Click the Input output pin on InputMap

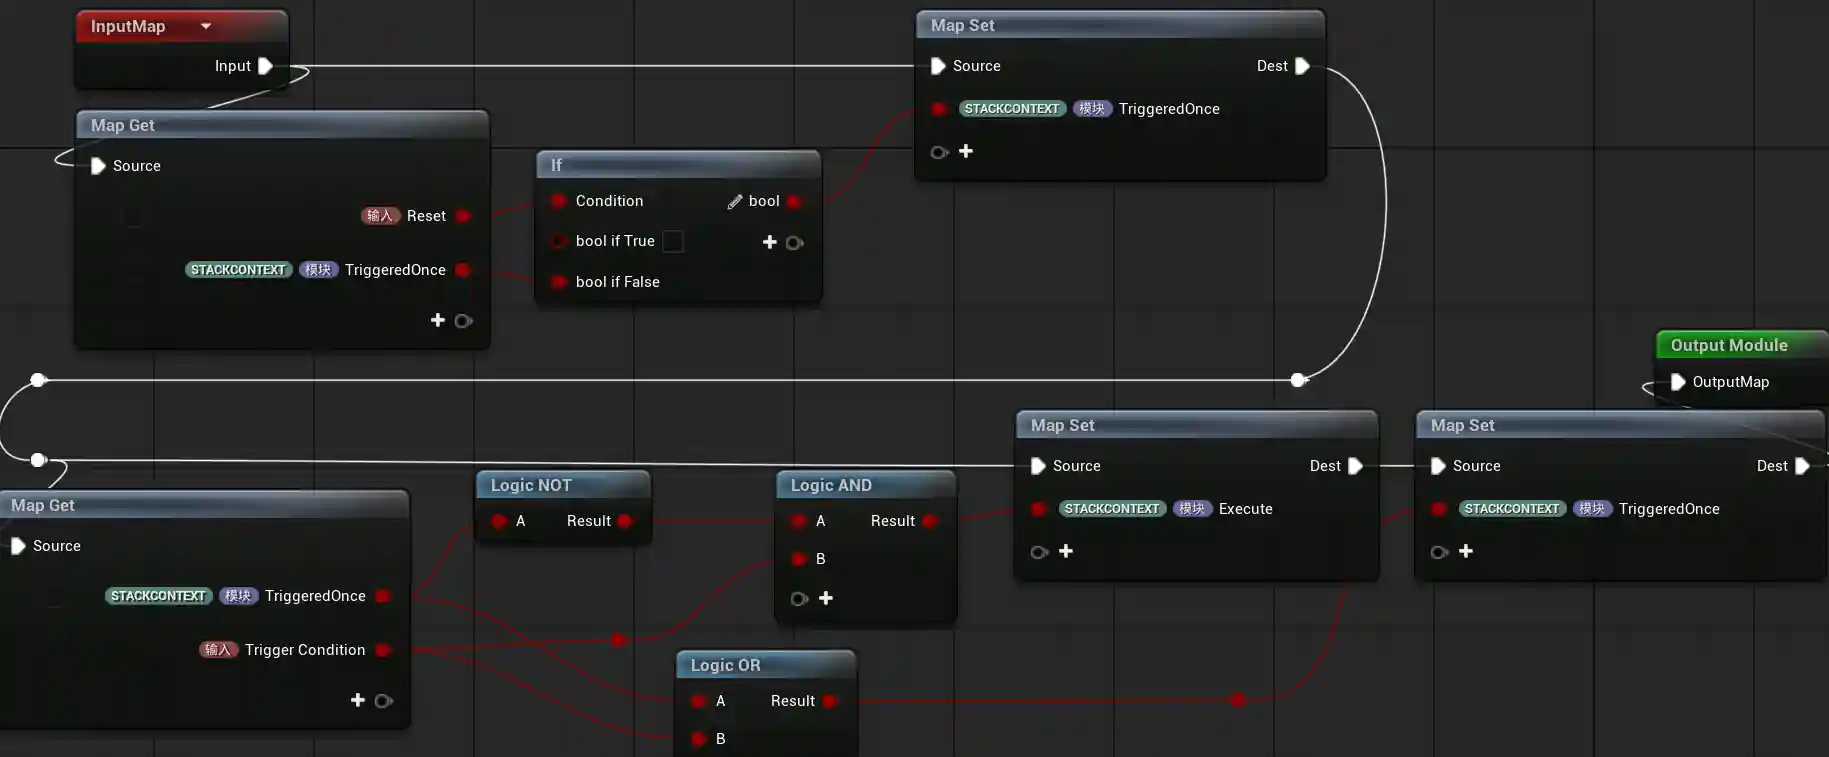click(x=265, y=66)
